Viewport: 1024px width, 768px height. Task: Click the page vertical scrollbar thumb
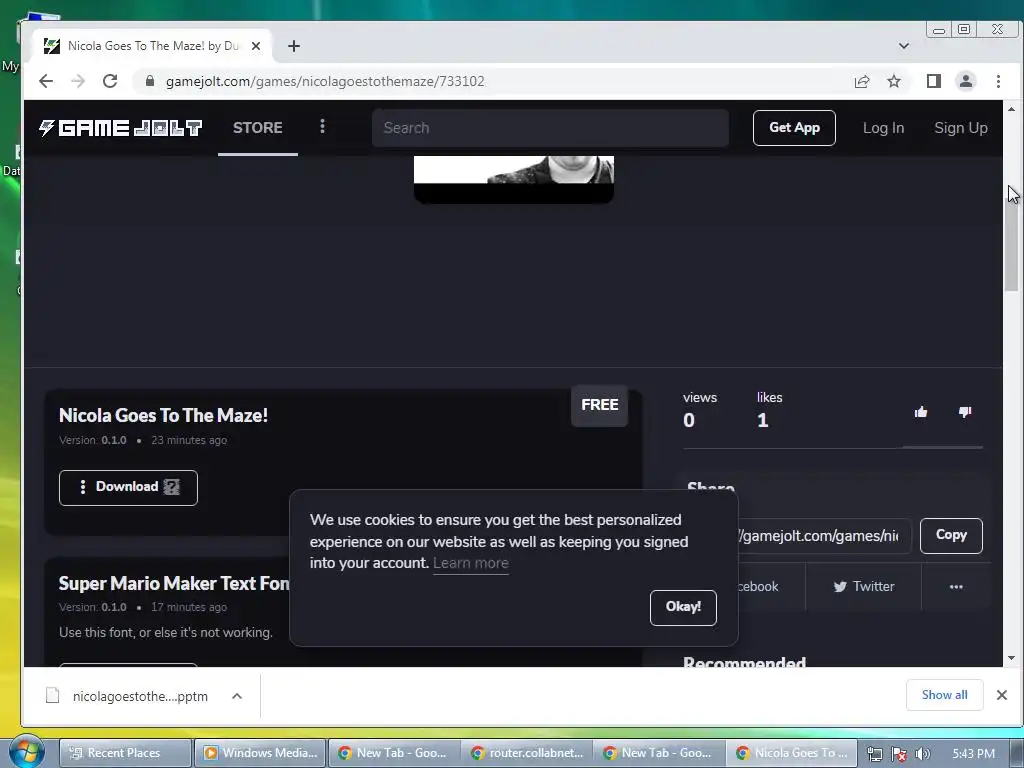tap(1012, 242)
